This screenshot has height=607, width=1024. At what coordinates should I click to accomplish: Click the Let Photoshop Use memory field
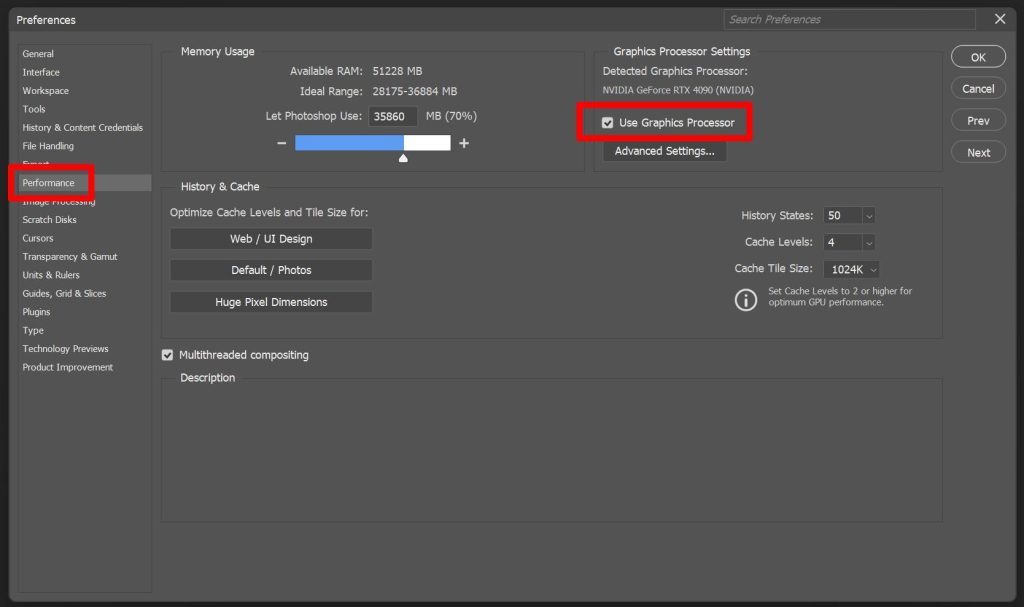392,116
